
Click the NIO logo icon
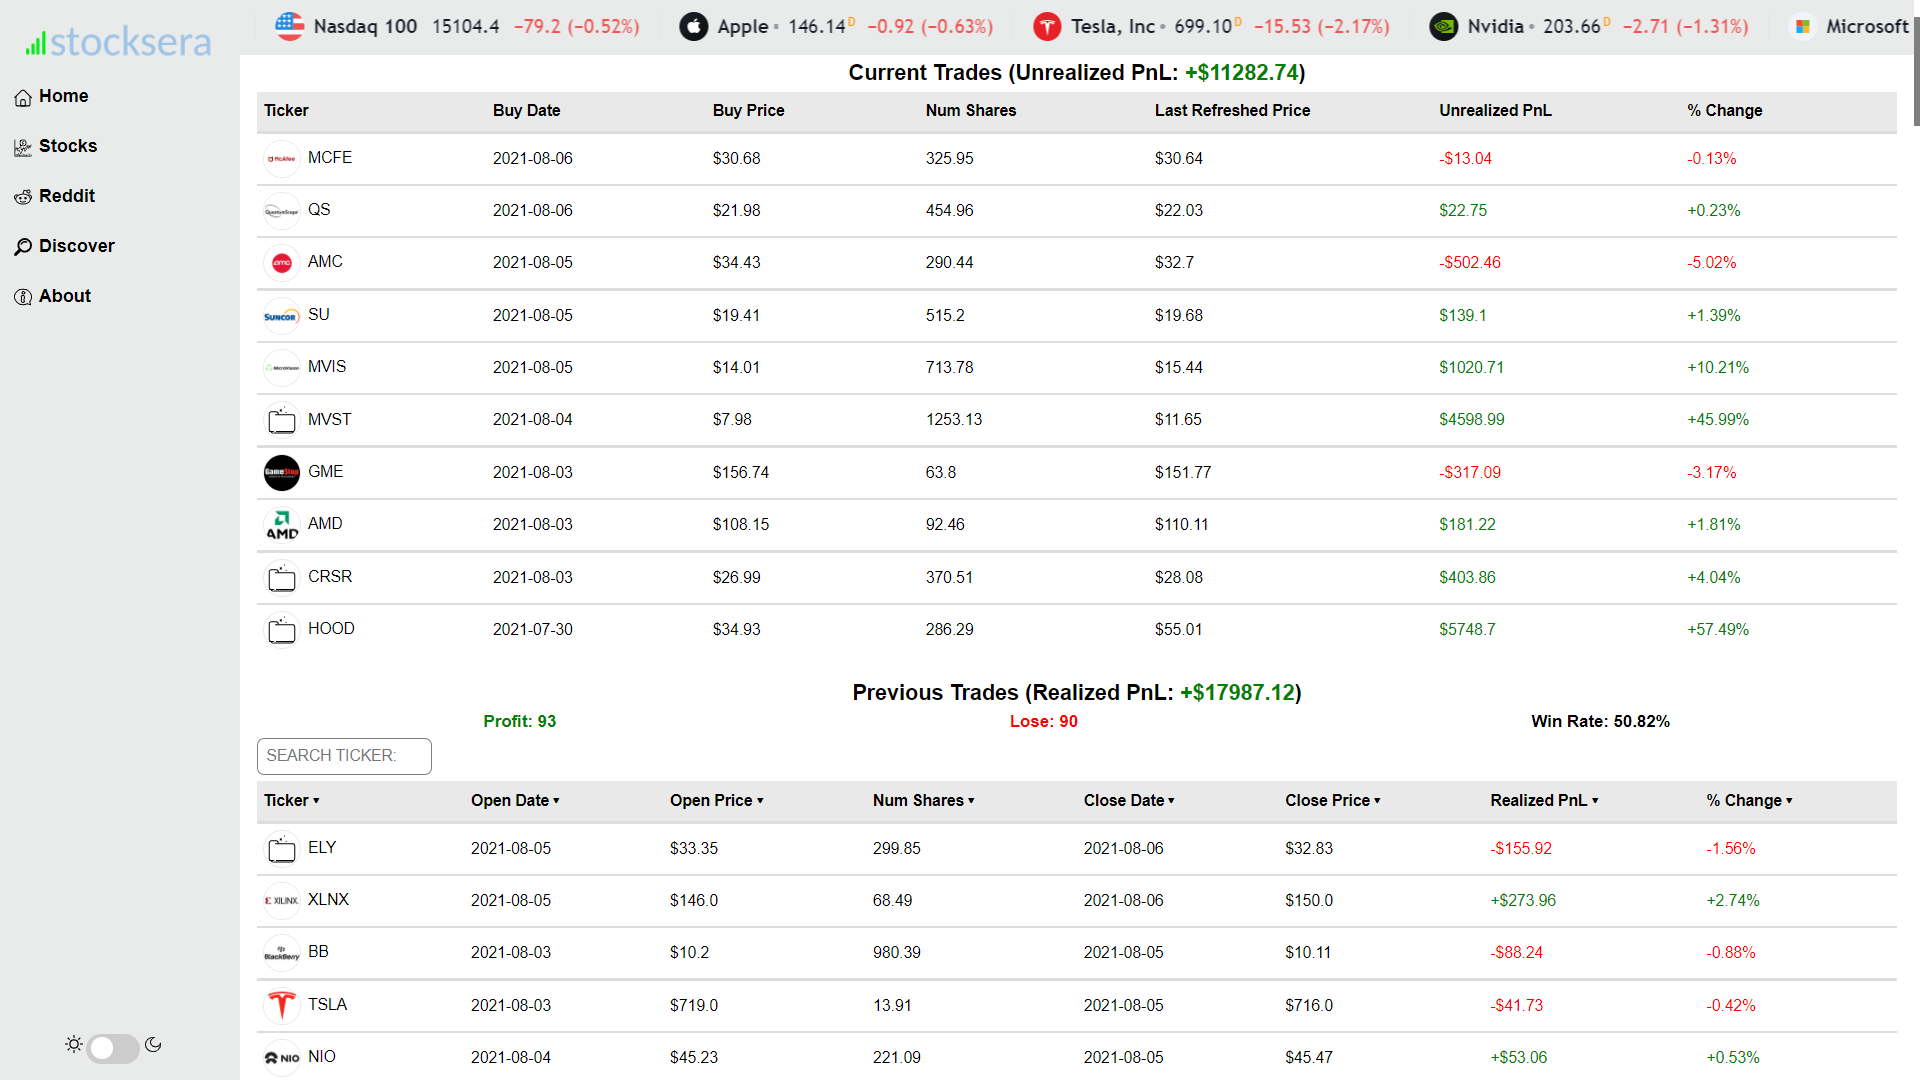[281, 1058]
